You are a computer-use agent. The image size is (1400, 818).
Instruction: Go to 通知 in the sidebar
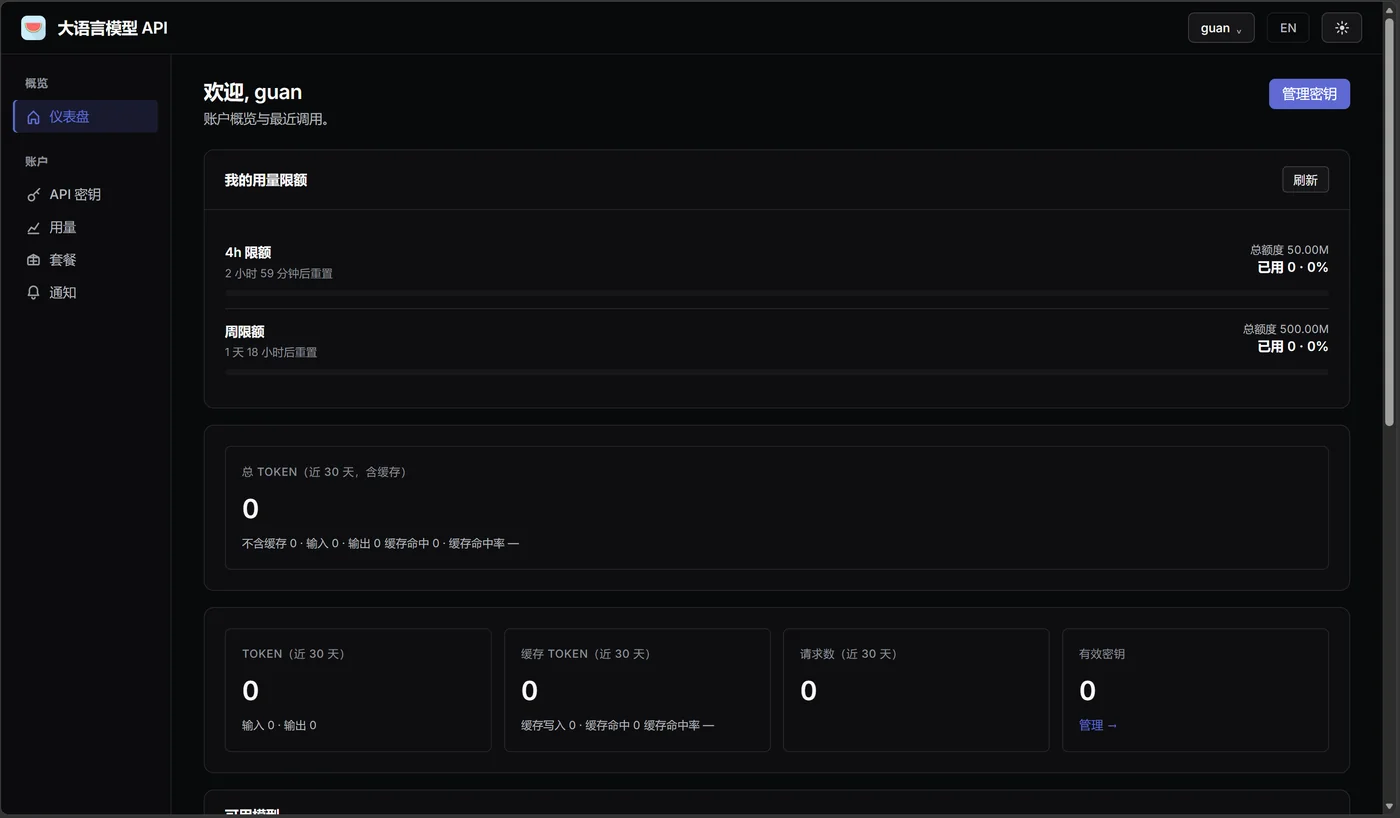coord(85,293)
